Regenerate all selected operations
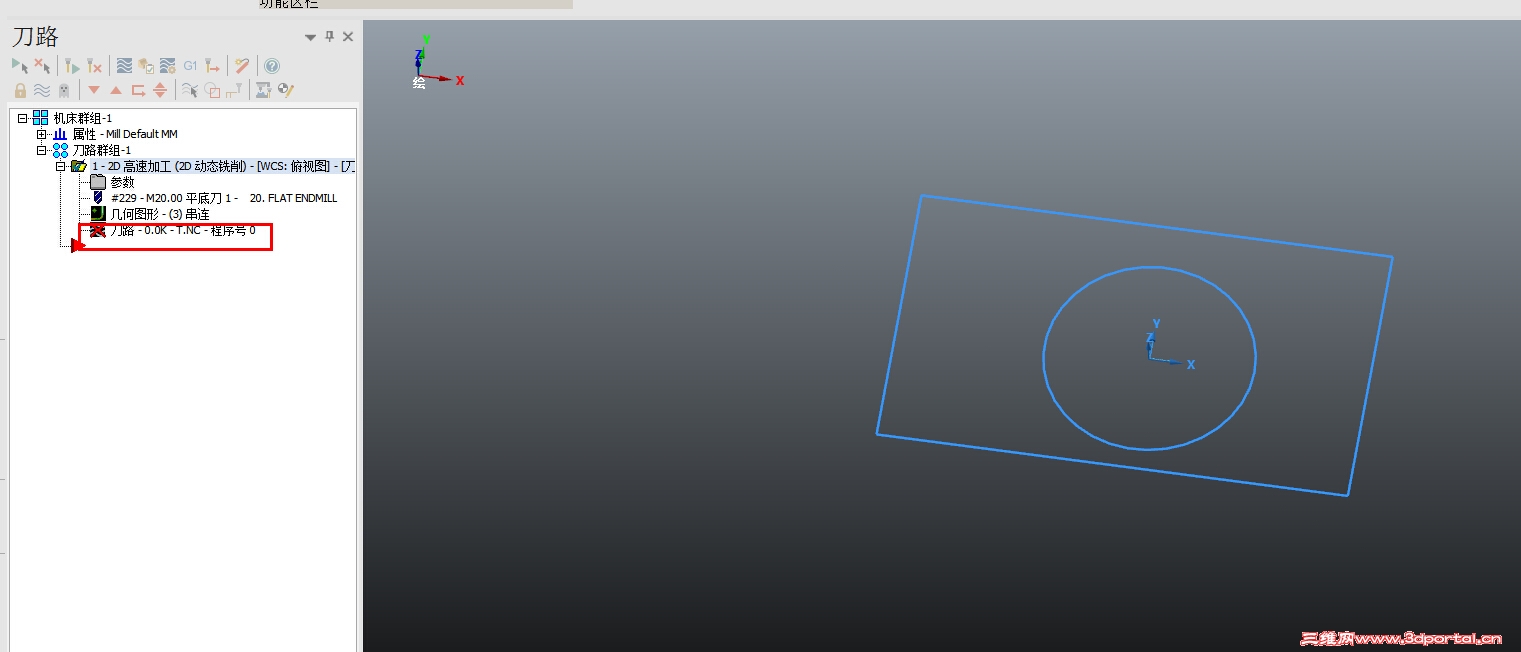The image size is (1521, 652). pos(71,66)
